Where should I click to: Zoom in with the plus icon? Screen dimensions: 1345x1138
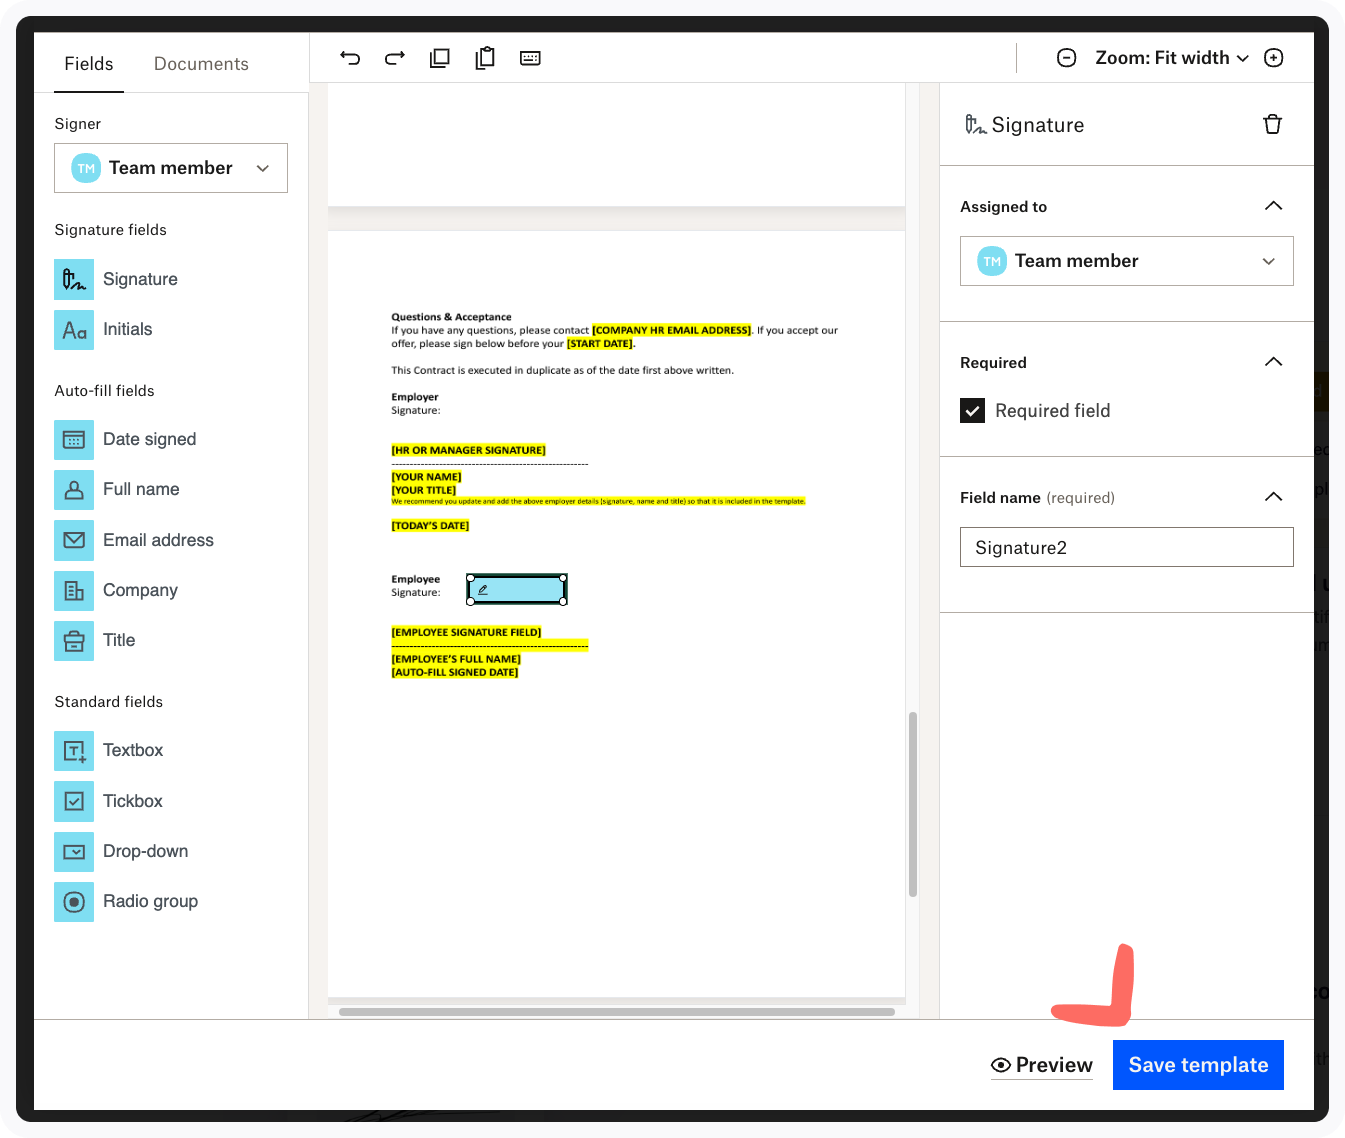1274,58
